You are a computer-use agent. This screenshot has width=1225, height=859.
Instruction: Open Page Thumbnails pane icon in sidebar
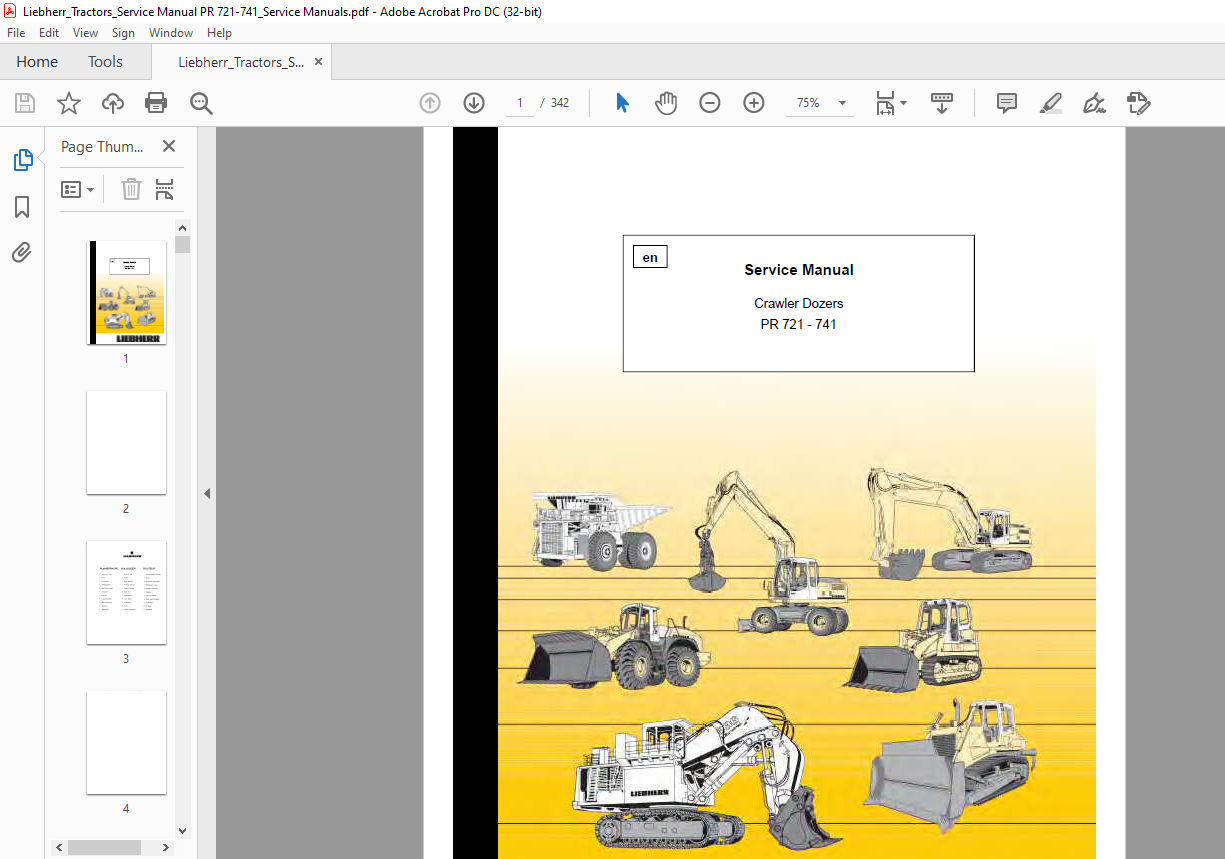(x=22, y=160)
